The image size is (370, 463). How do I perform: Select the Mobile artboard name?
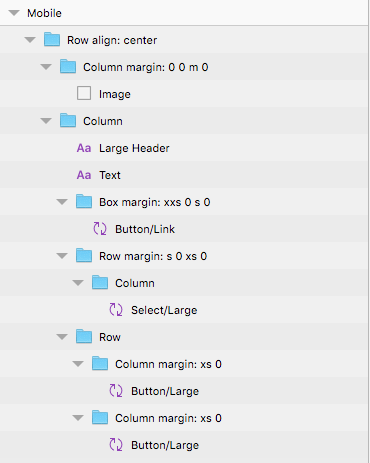point(44,13)
